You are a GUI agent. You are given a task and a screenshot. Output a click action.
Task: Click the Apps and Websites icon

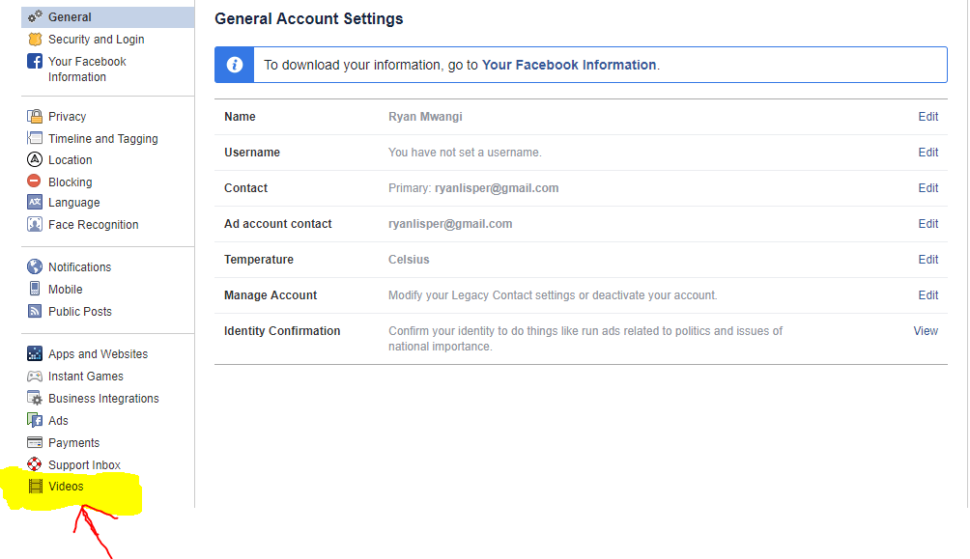[x=35, y=354]
